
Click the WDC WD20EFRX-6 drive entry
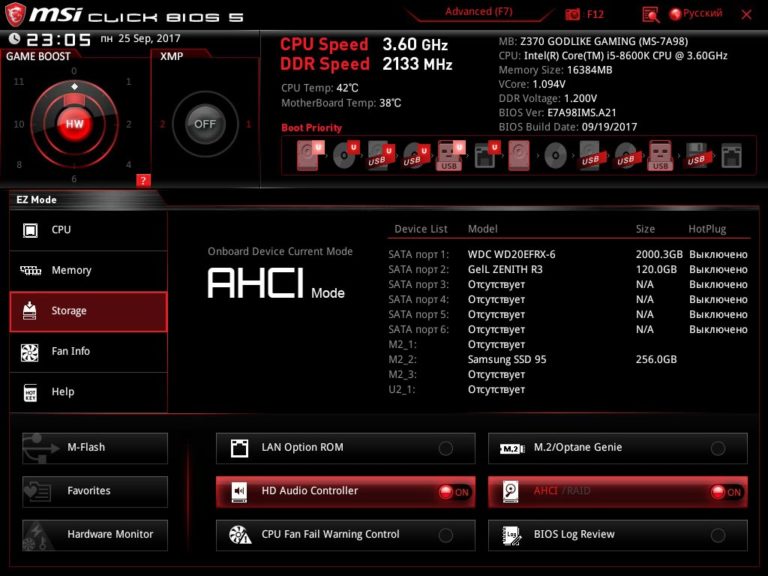511,255
